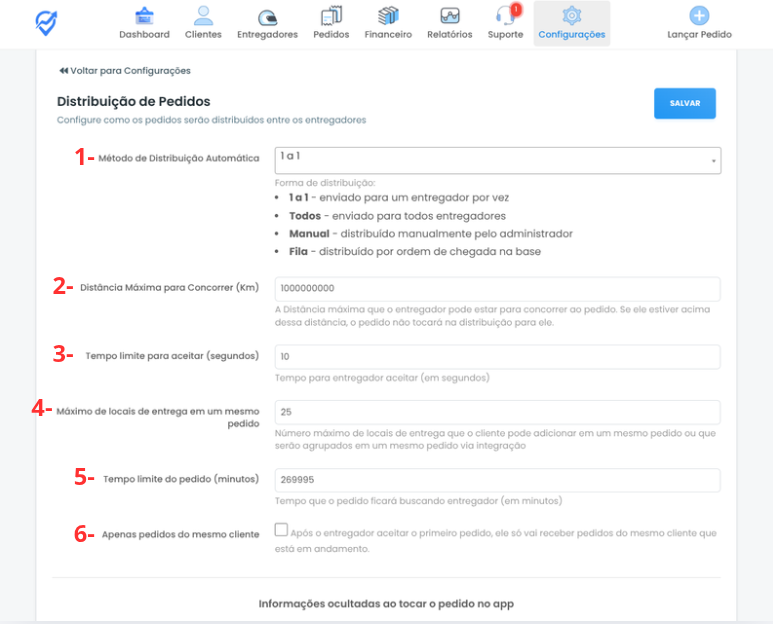The width and height of the screenshot is (773, 624).
Task: Enable Apenas pedidos do mesmo cliente checkbox
Action: [281, 530]
